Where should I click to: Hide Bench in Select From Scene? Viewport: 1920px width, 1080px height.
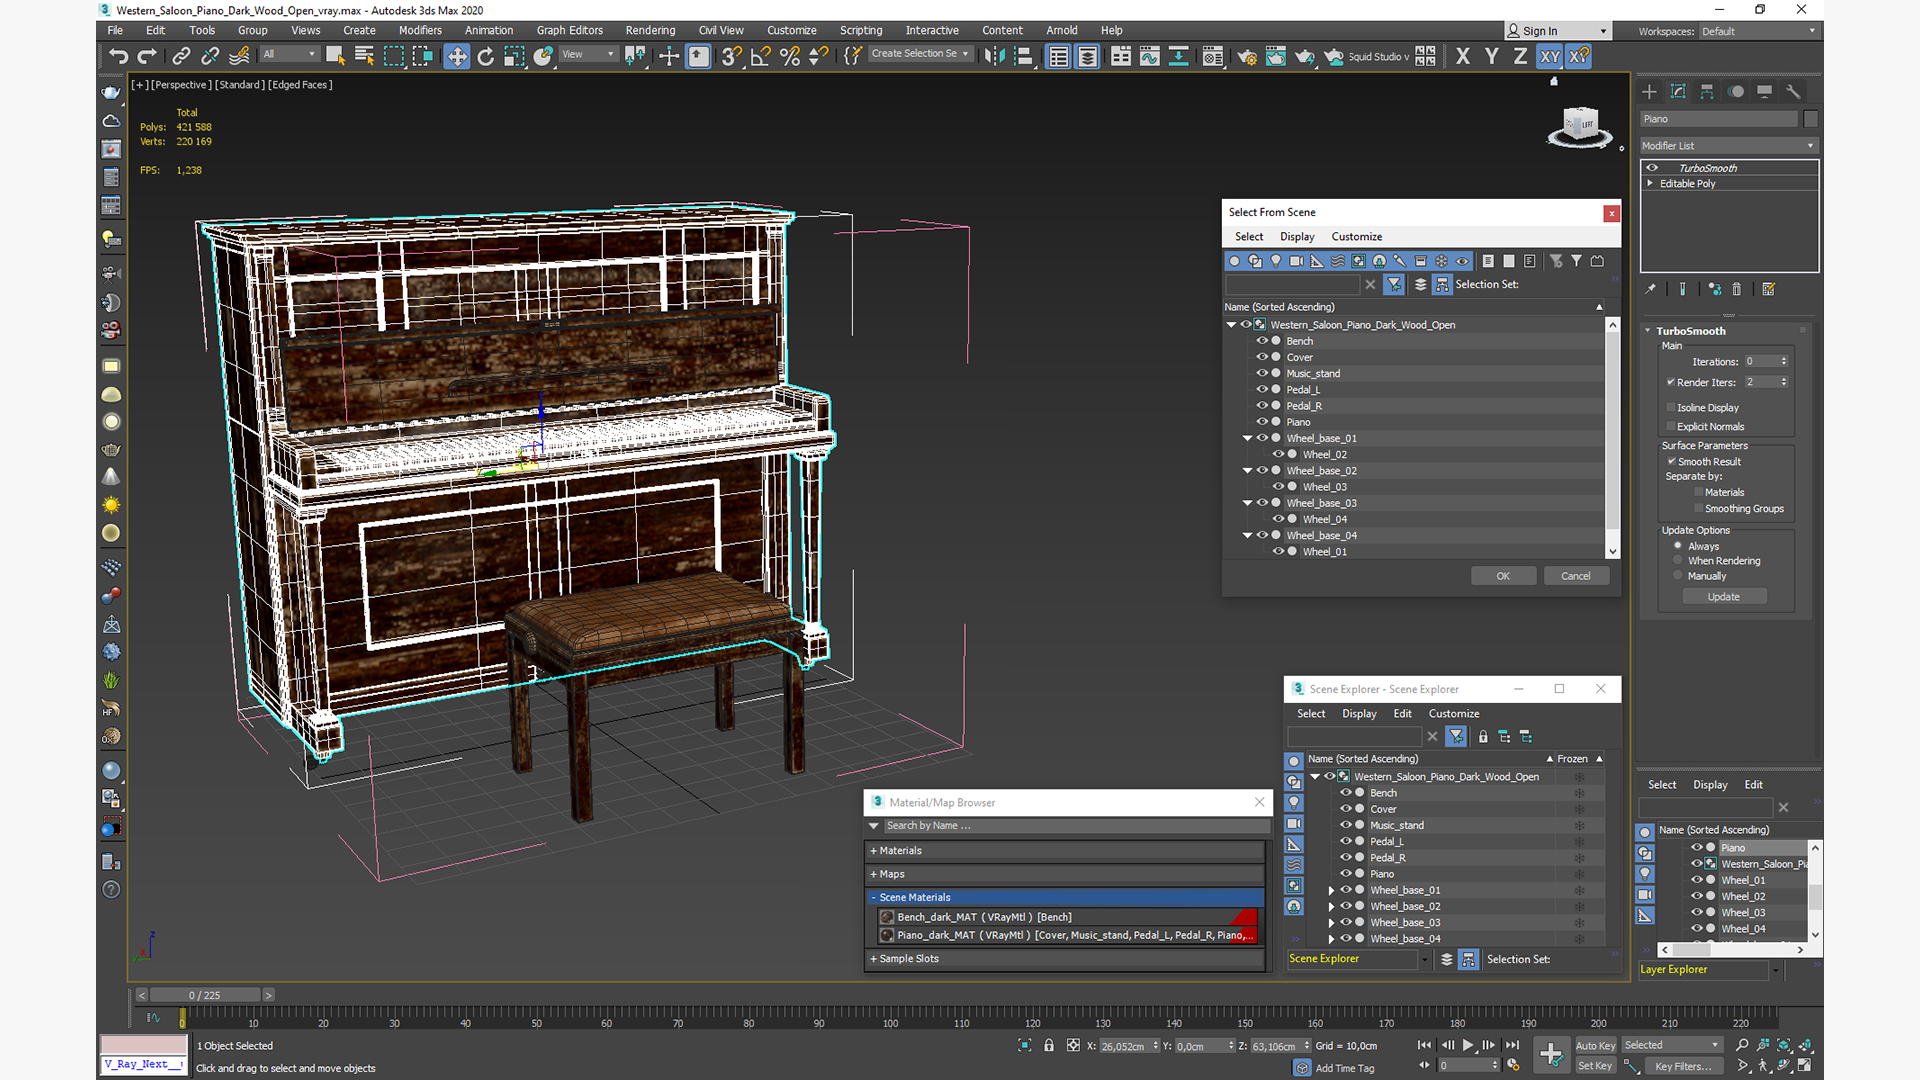[x=1262, y=341]
